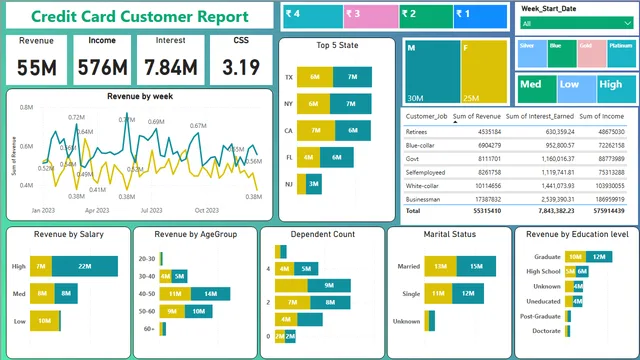Click High School 6M bar
The image size is (640, 360).
[x=582, y=271]
